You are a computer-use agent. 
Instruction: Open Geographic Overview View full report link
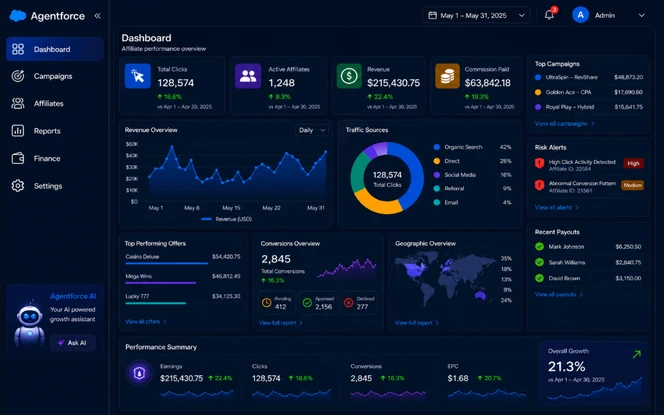[417, 323]
